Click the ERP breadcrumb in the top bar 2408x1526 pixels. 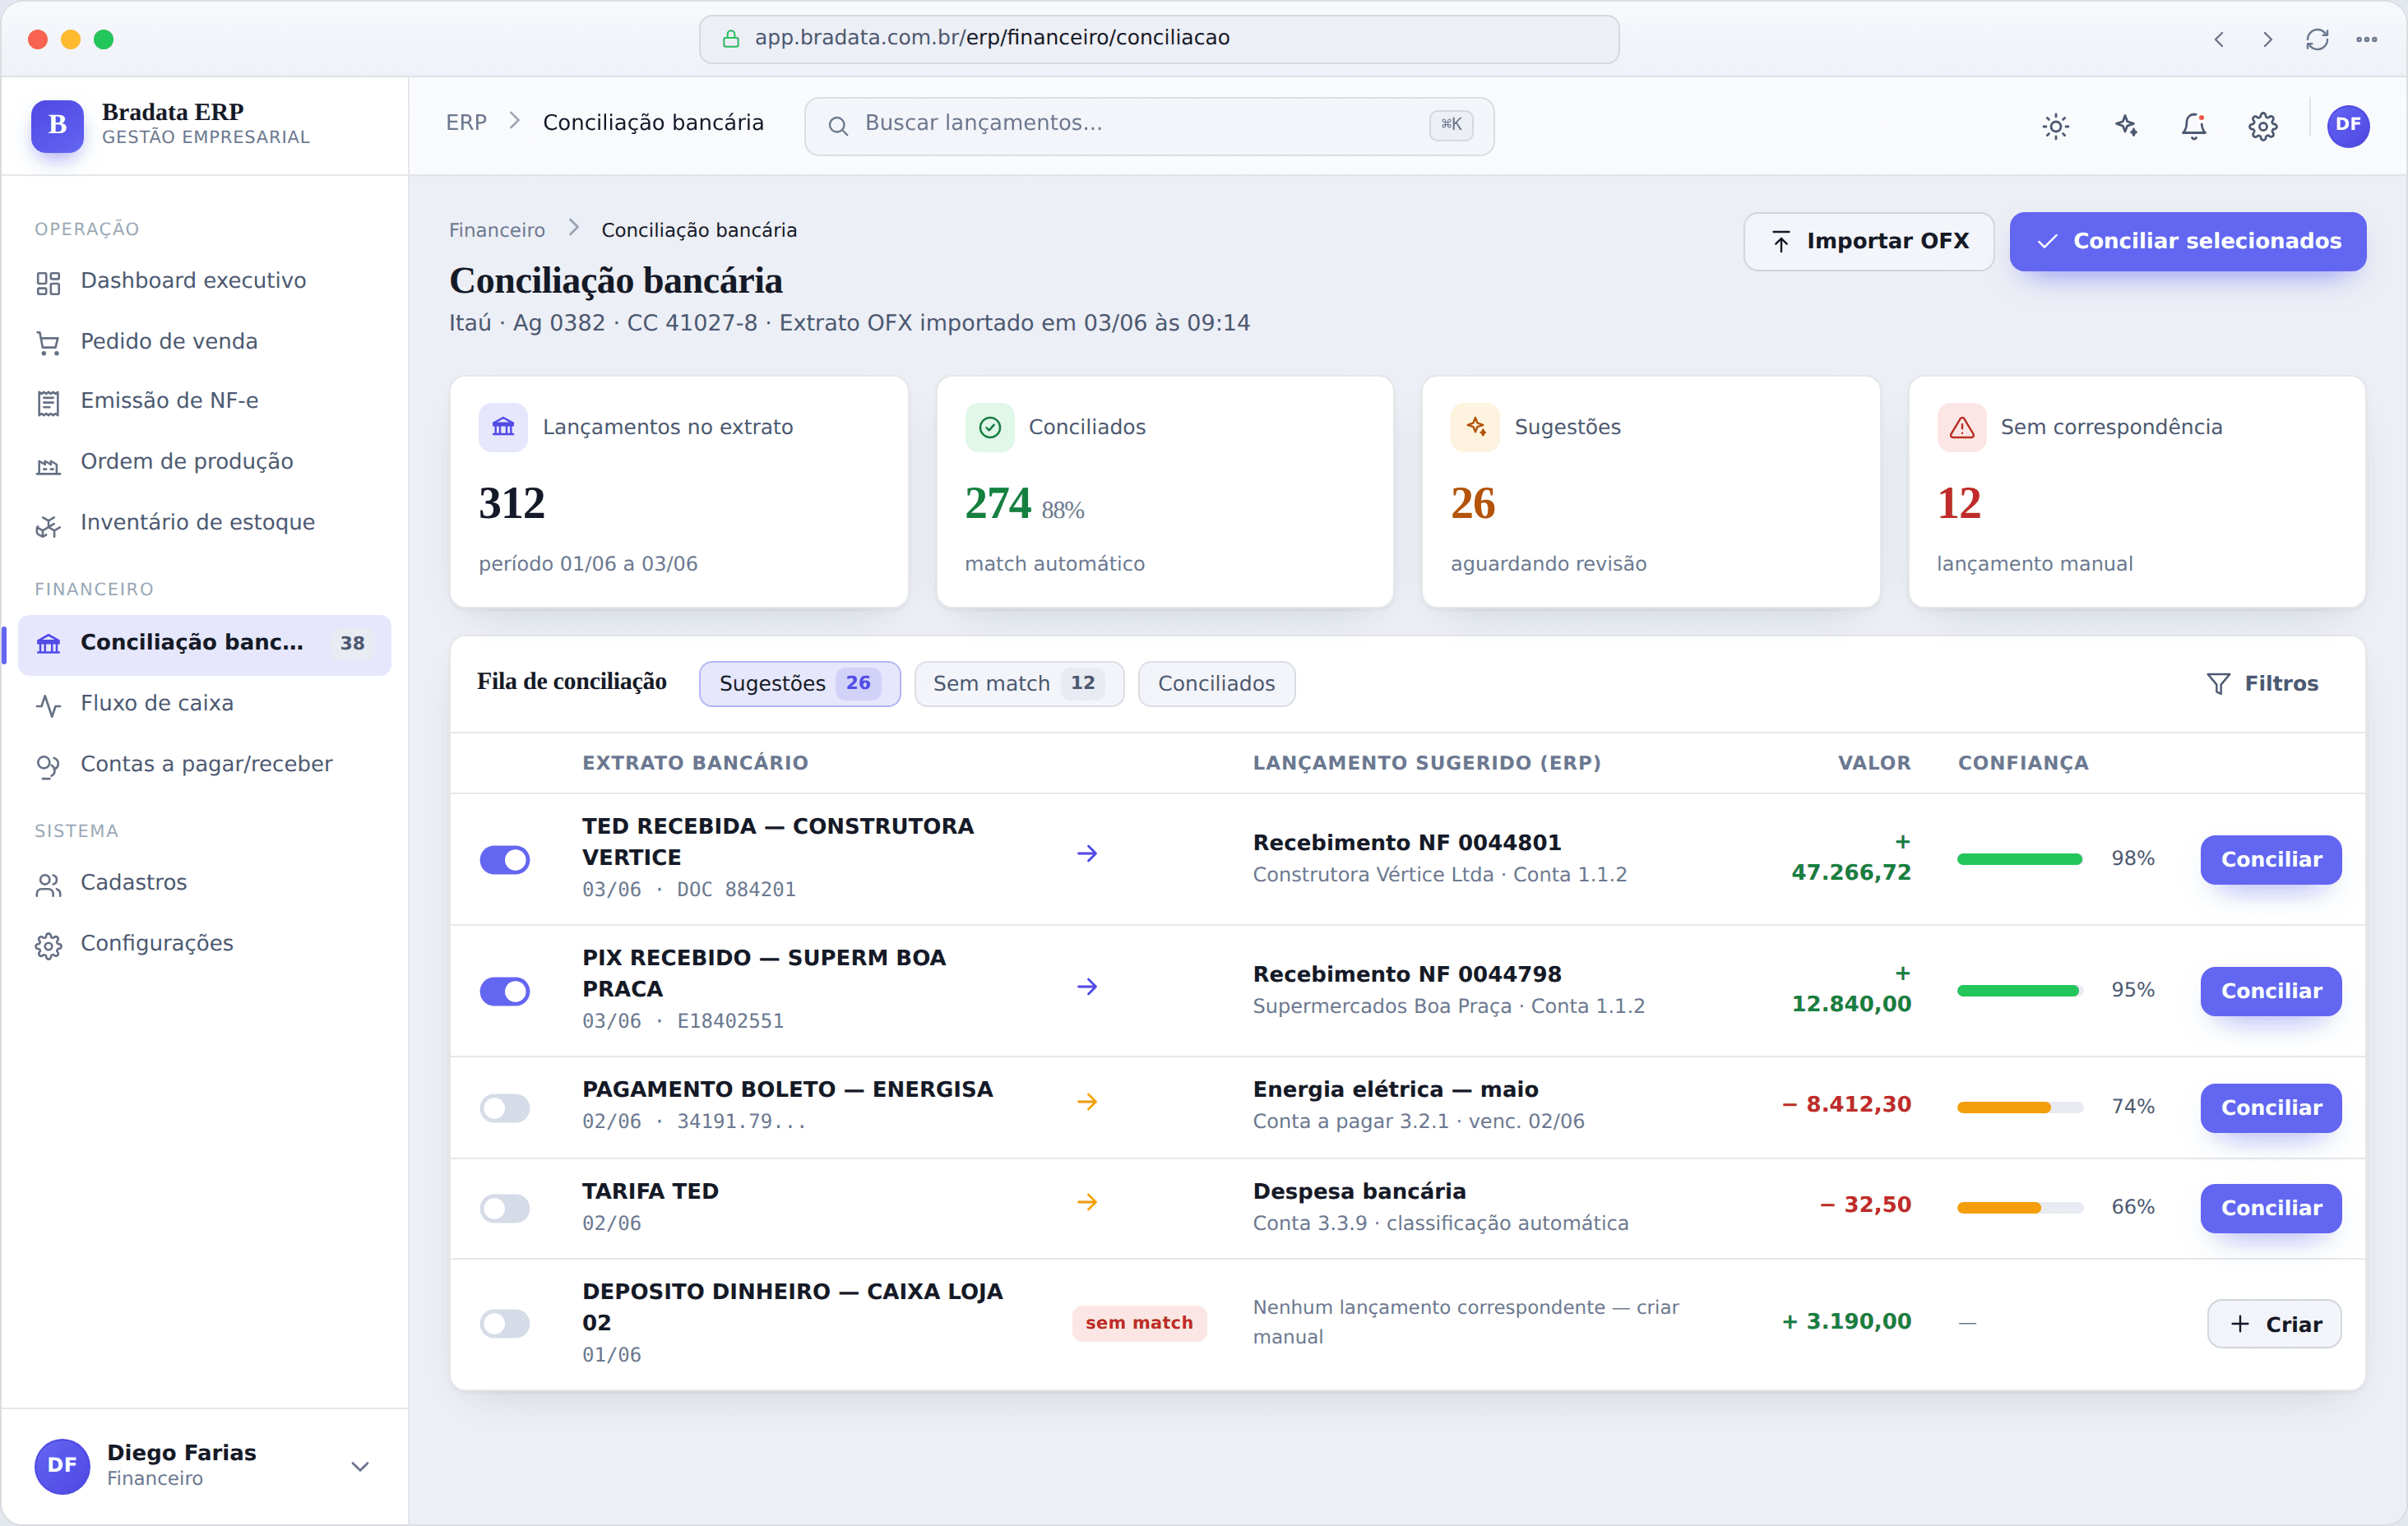click(466, 123)
